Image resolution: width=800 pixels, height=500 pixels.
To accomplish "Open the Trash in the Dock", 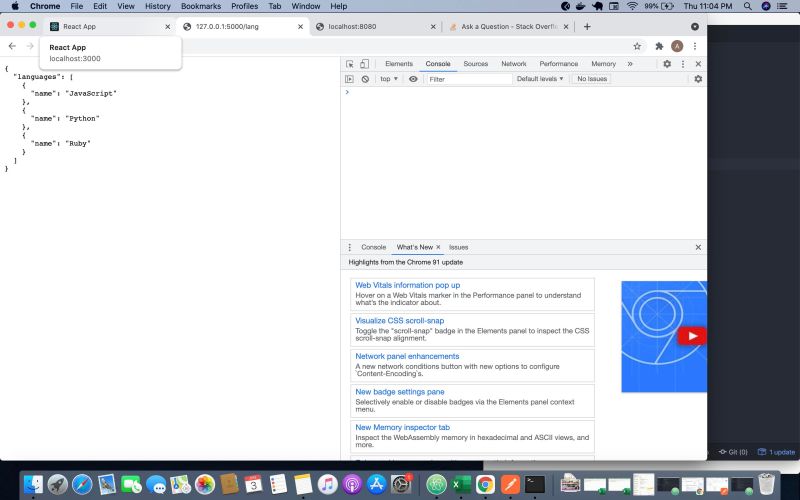I will (766, 484).
